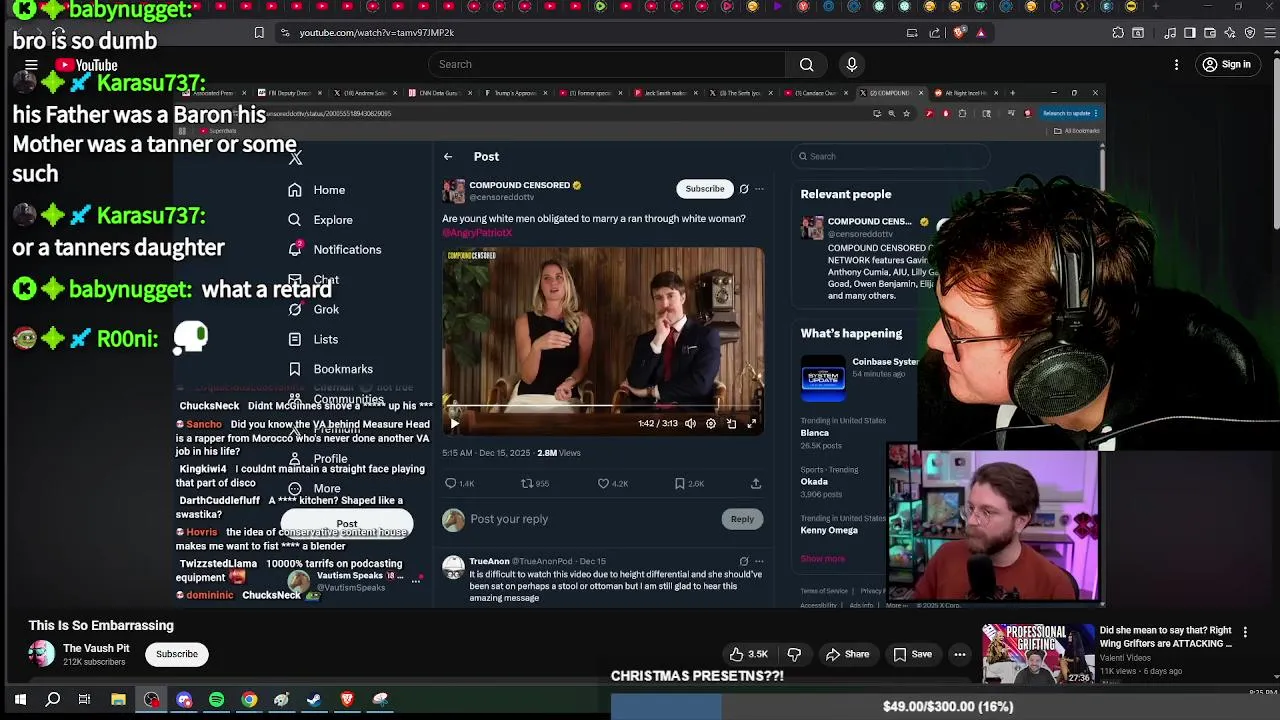
Task: Open three-dot menu on TrueAnon reply
Action: 759,562
